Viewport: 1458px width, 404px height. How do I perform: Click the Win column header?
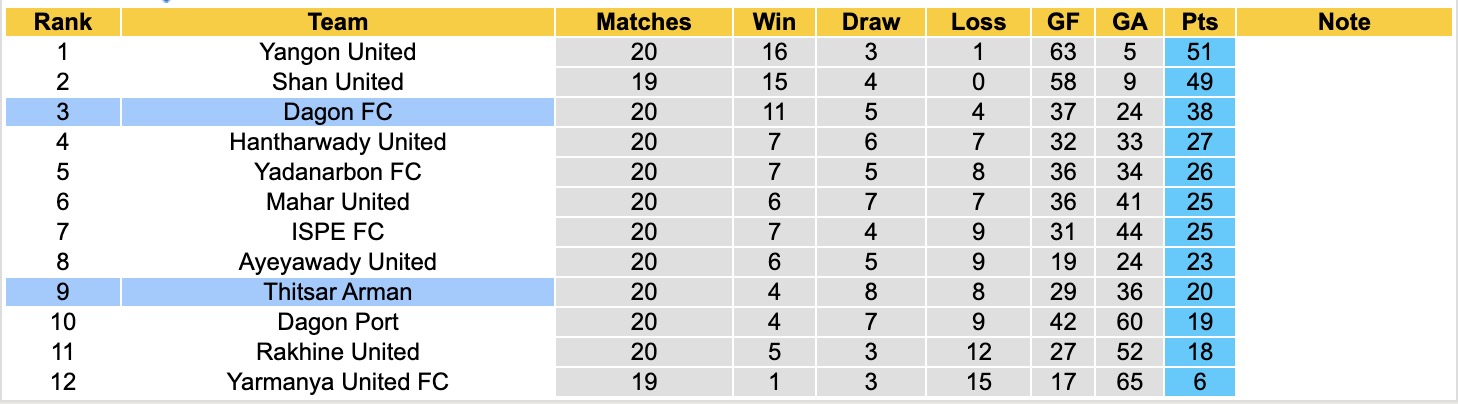click(x=774, y=22)
